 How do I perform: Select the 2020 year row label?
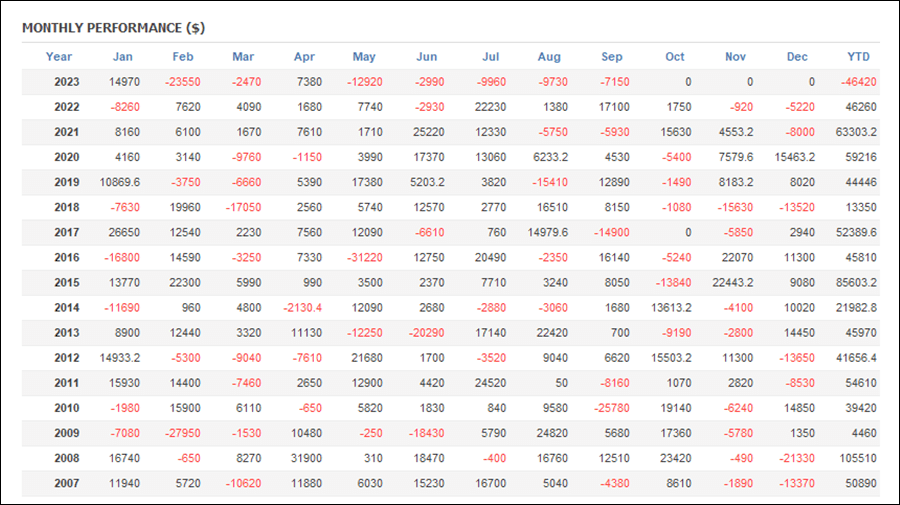click(x=67, y=157)
